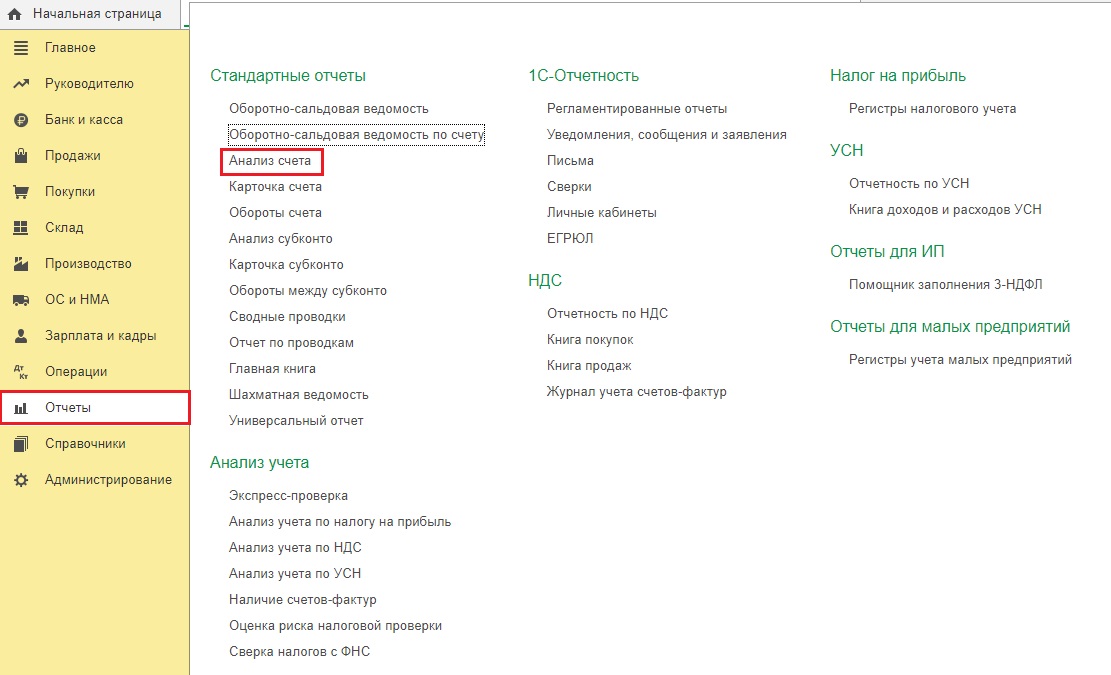The width and height of the screenshot is (1111, 675).
Task: Open Регламентированные отчеты link
Action: (x=637, y=109)
